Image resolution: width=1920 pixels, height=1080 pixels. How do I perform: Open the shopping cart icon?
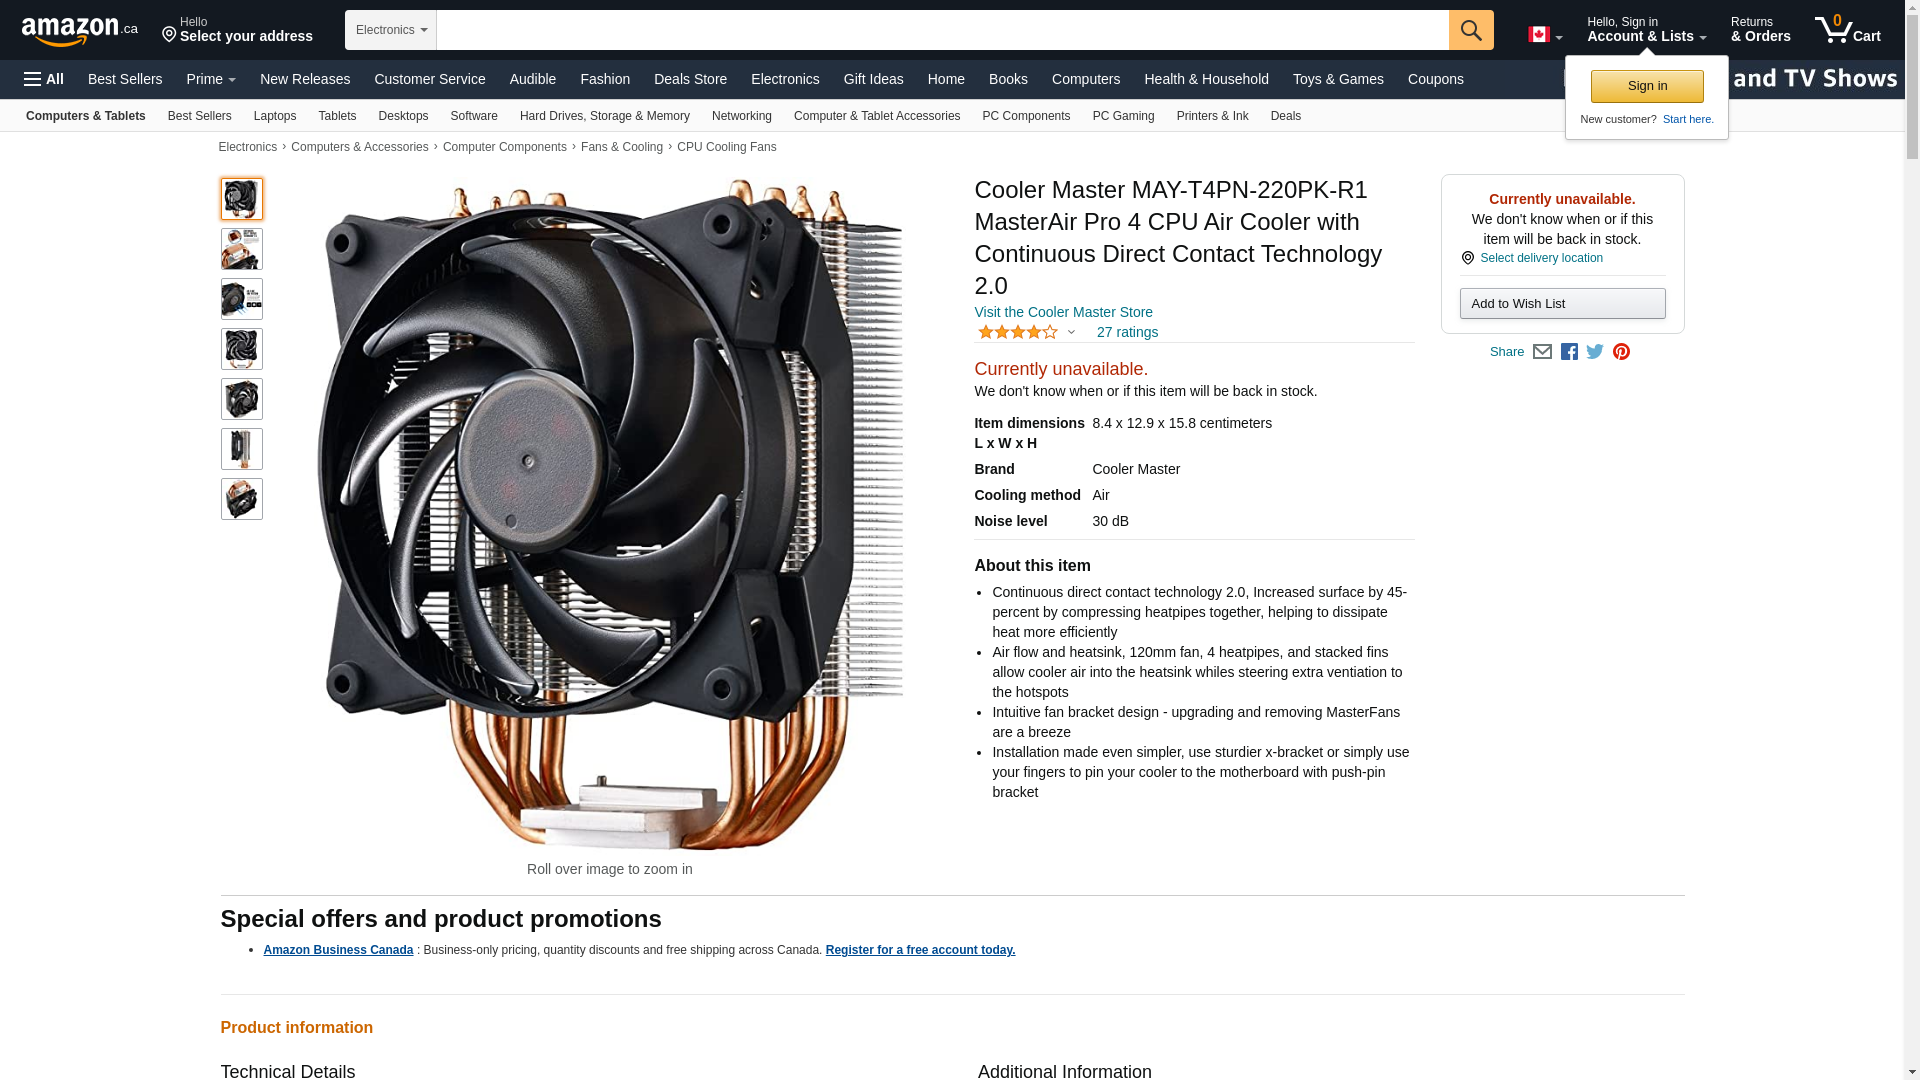click(1848, 30)
